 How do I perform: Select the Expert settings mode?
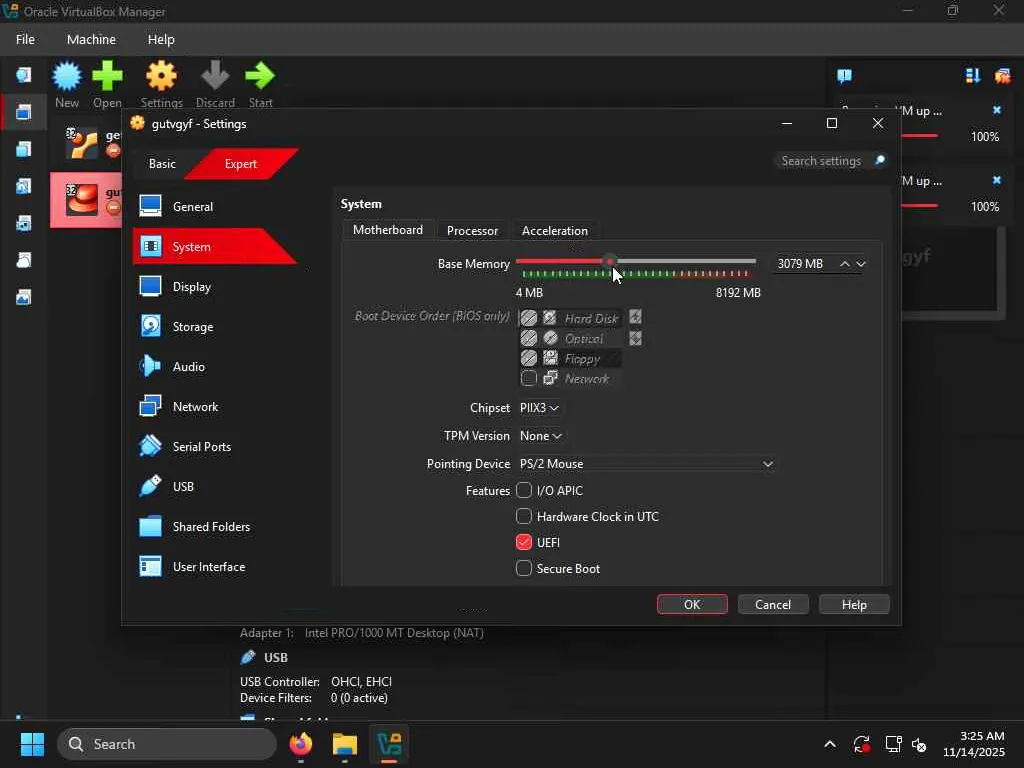241,164
